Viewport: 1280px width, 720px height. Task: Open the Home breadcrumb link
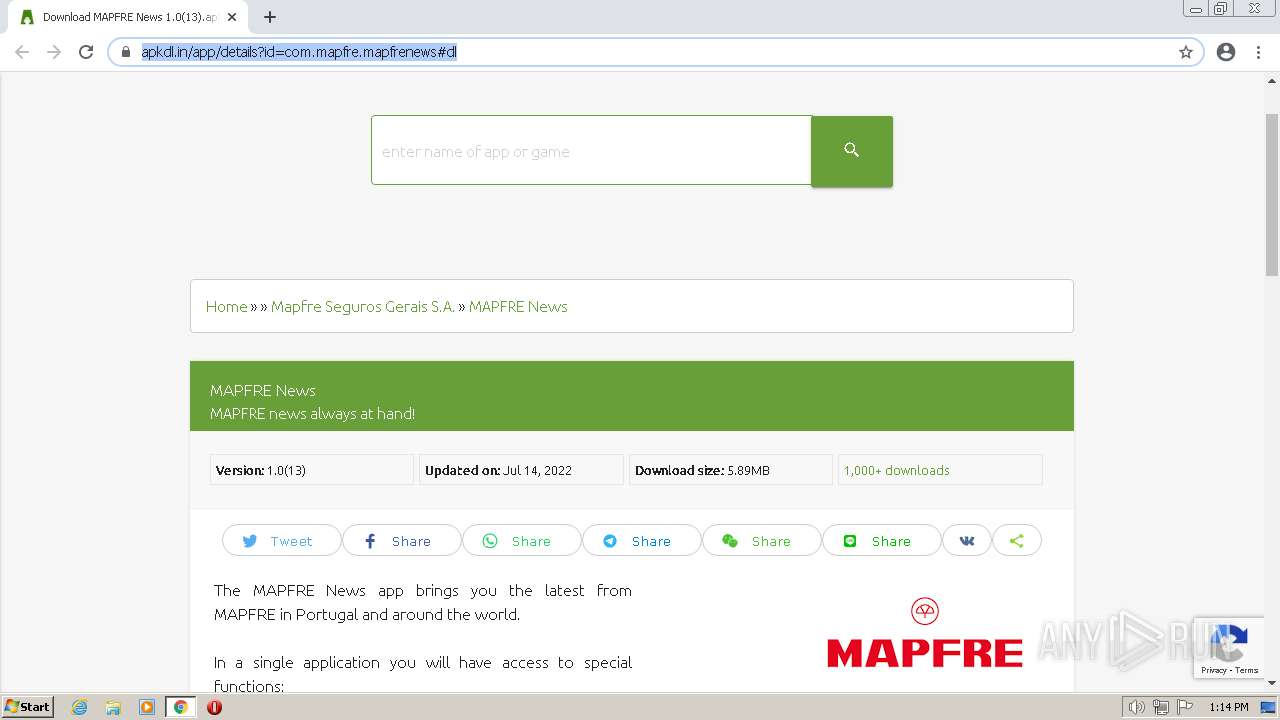click(x=226, y=306)
